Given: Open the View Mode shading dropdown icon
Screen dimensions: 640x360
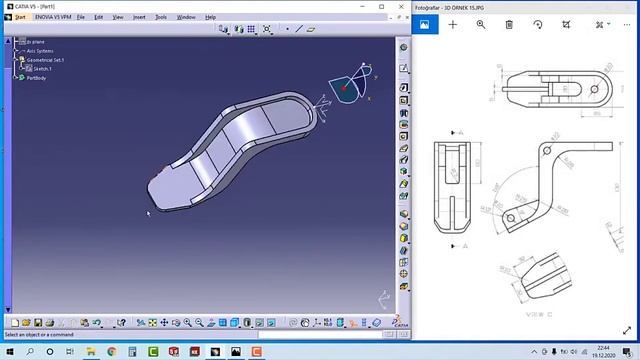Looking at the screenshot, I should 247,323.
